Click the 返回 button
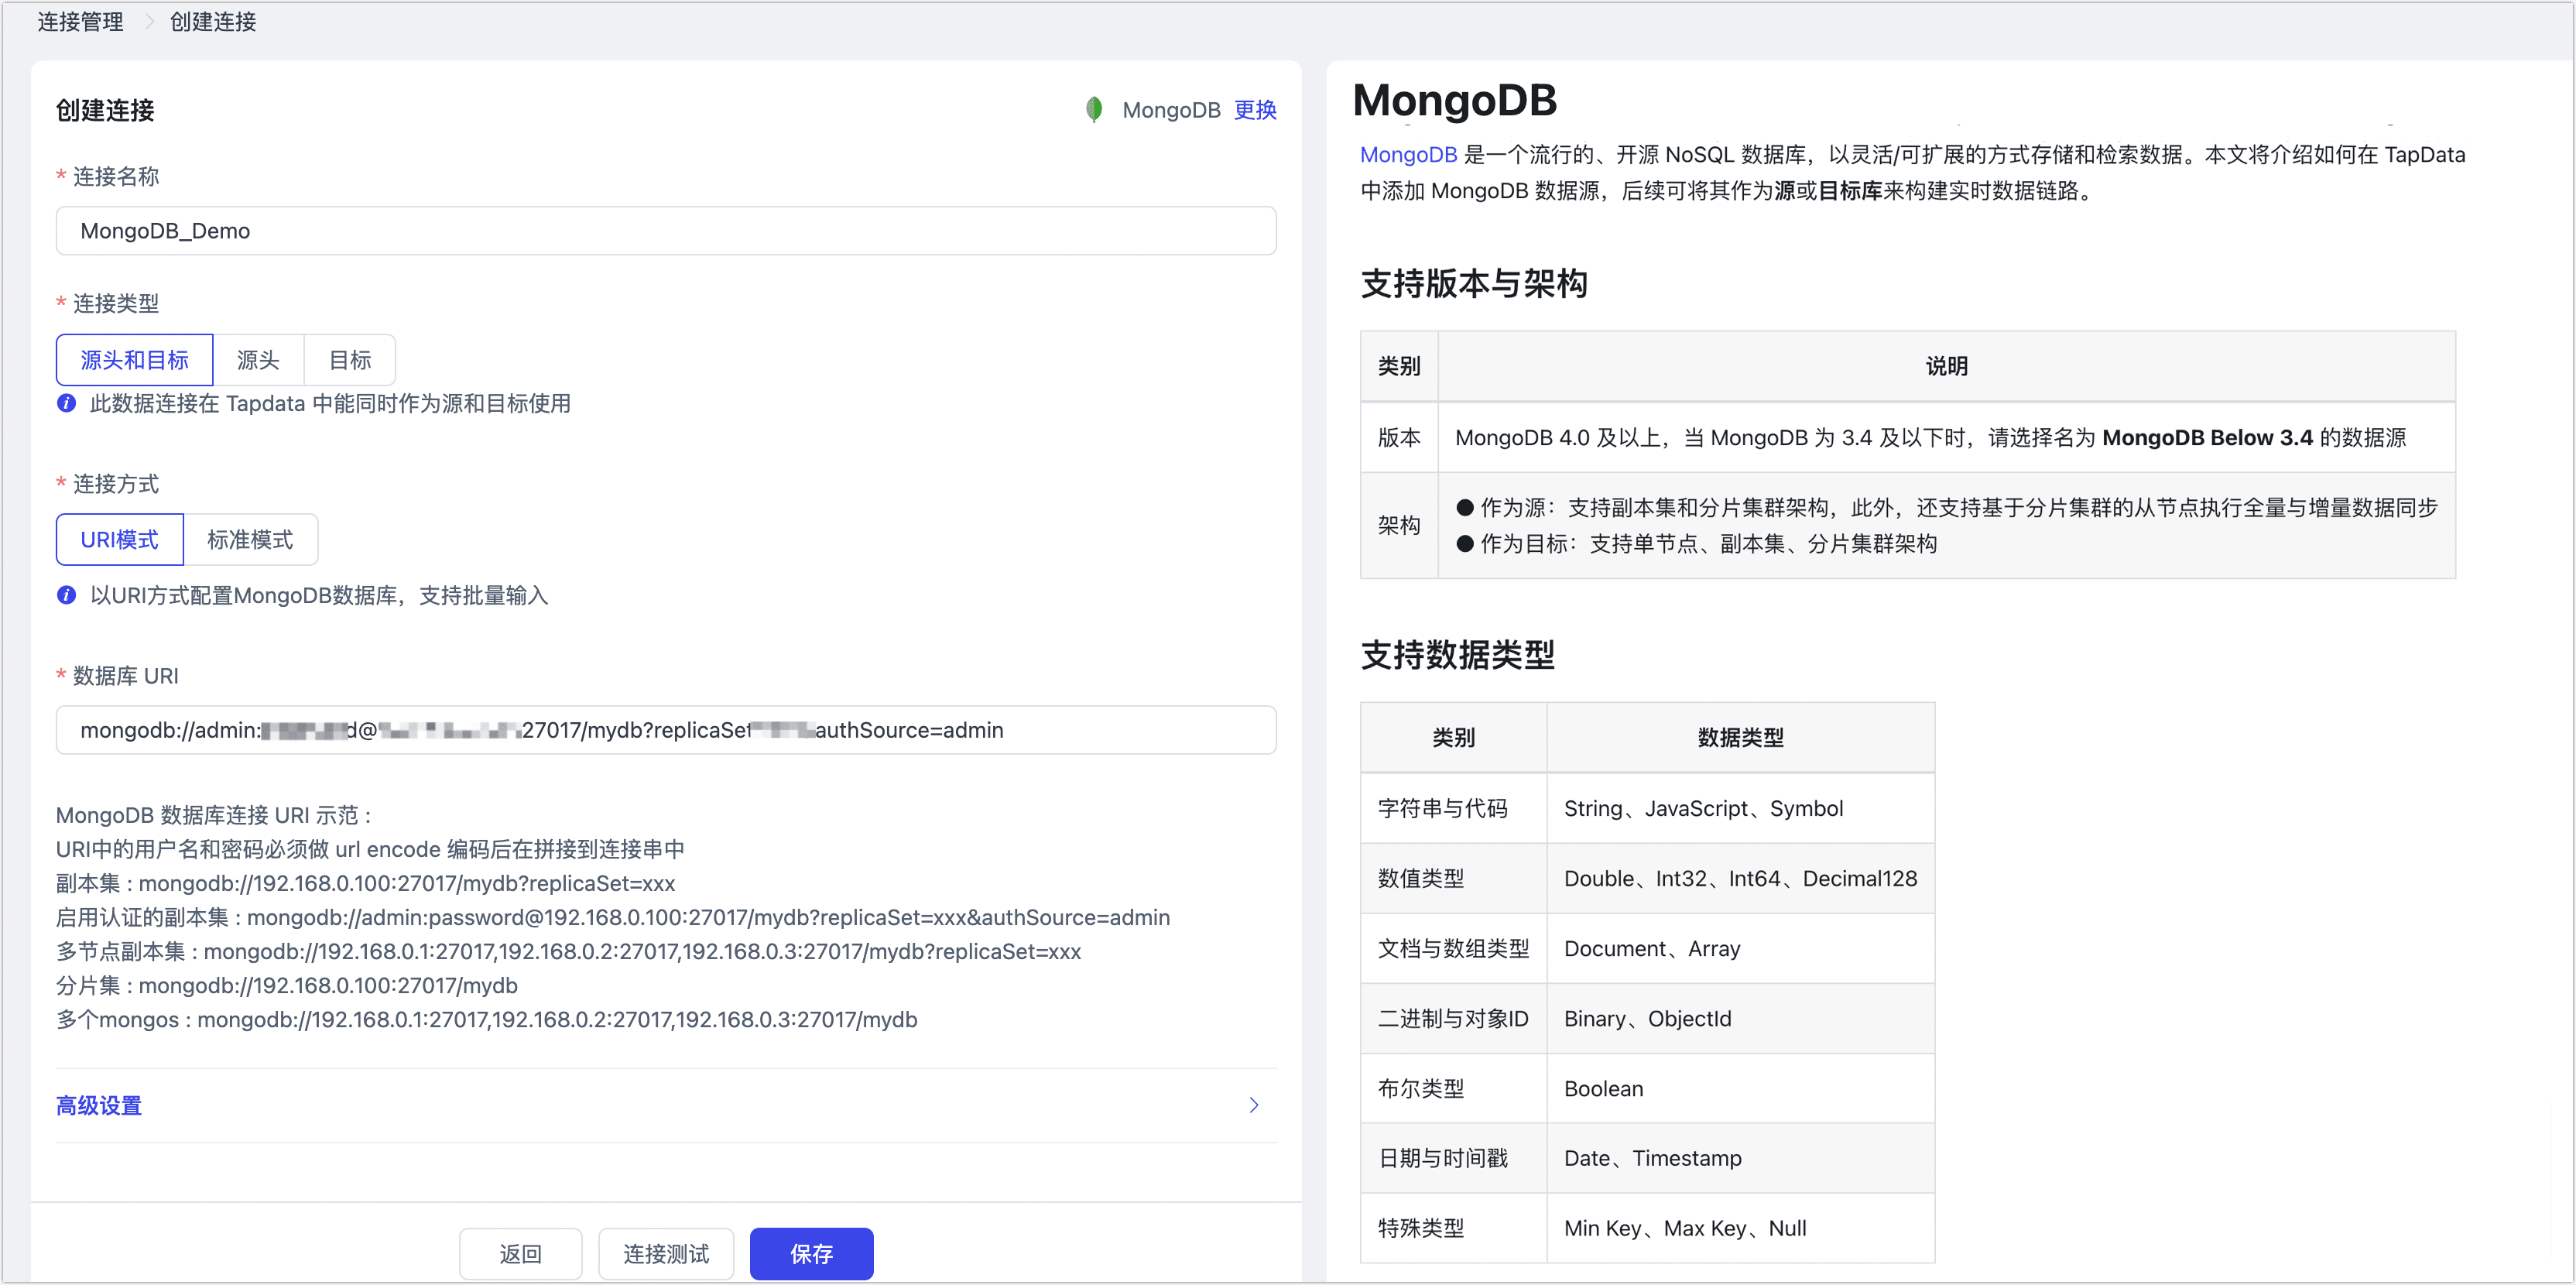Image resolution: width=2576 pixels, height=1285 pixels. click(520, 1253)
